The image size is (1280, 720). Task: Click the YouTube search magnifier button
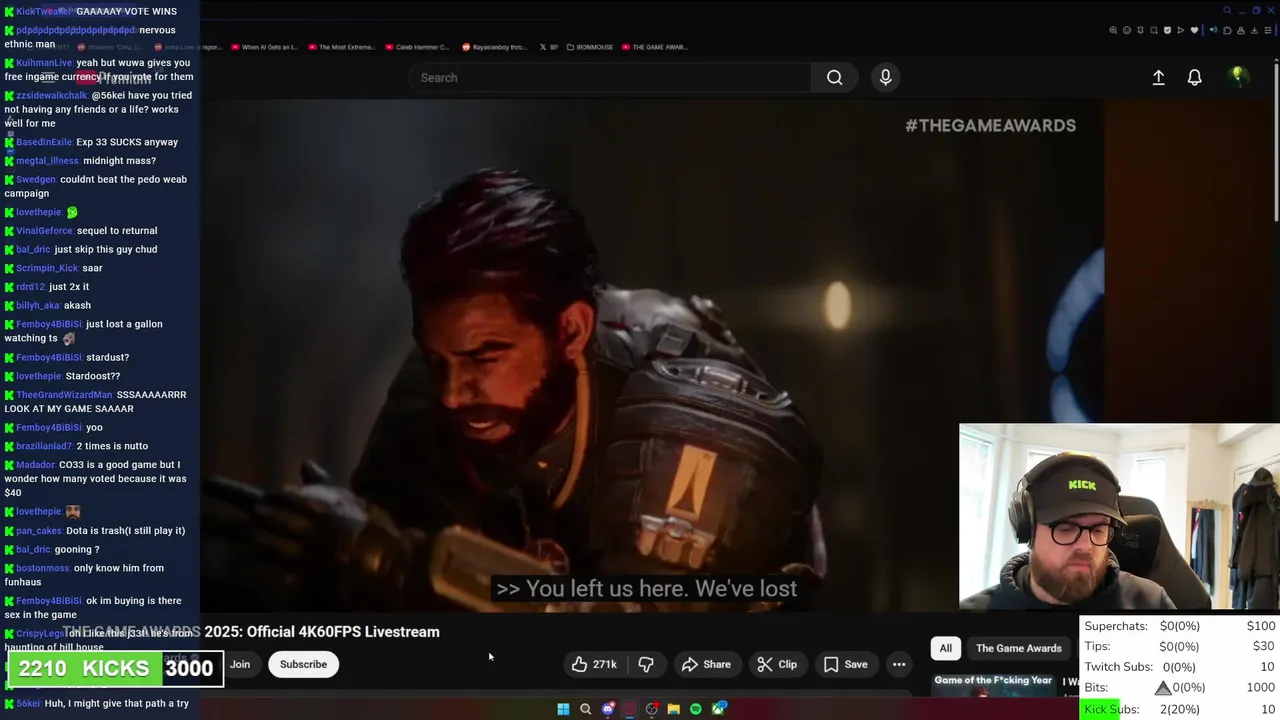pos(834,77)
